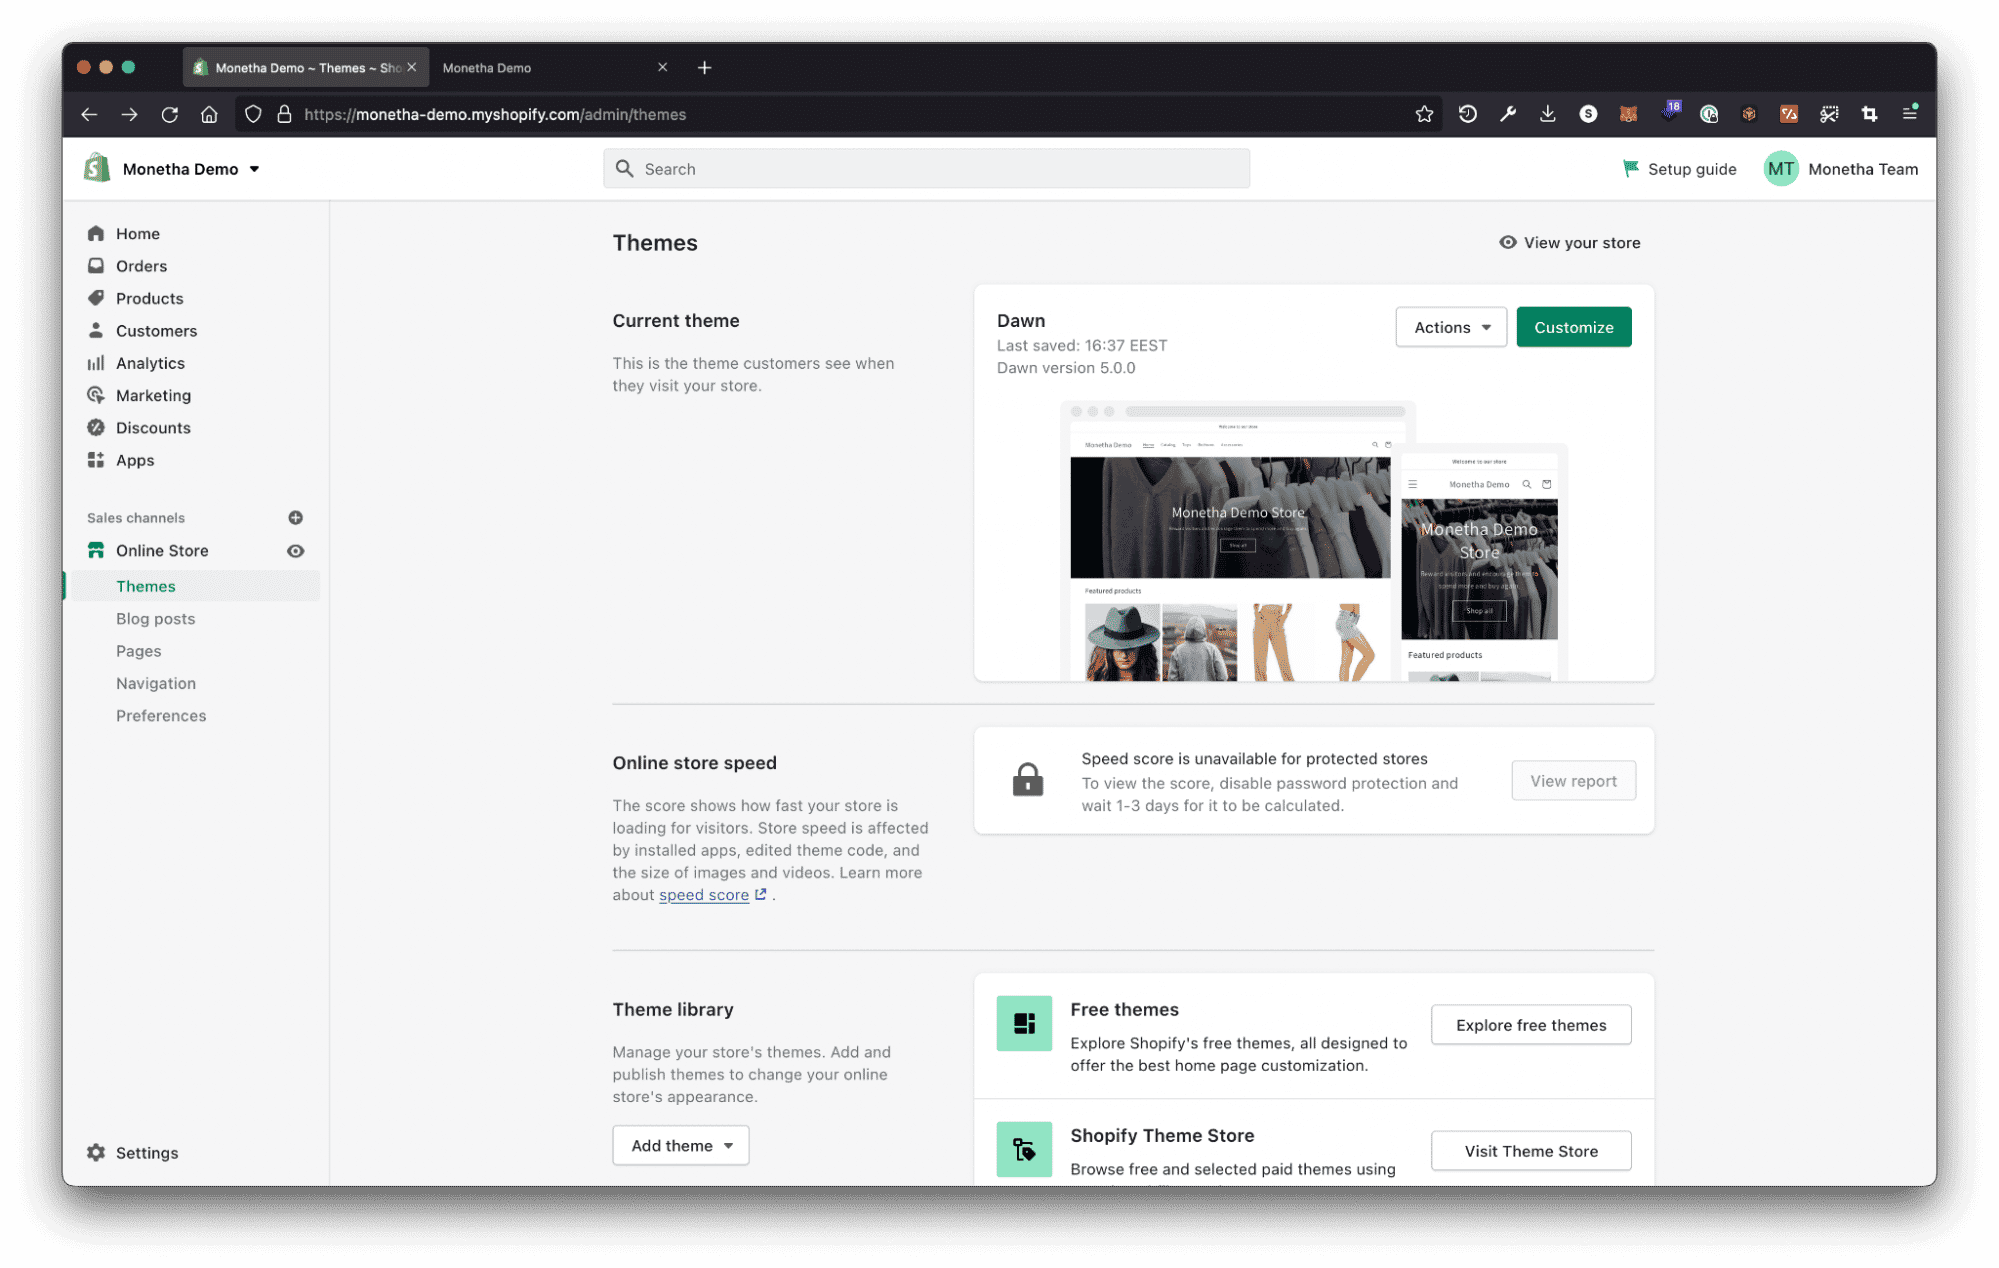Open the wrench developer tools icon
This screenshot has width=1999, height=1268.
click(1508, 114)
